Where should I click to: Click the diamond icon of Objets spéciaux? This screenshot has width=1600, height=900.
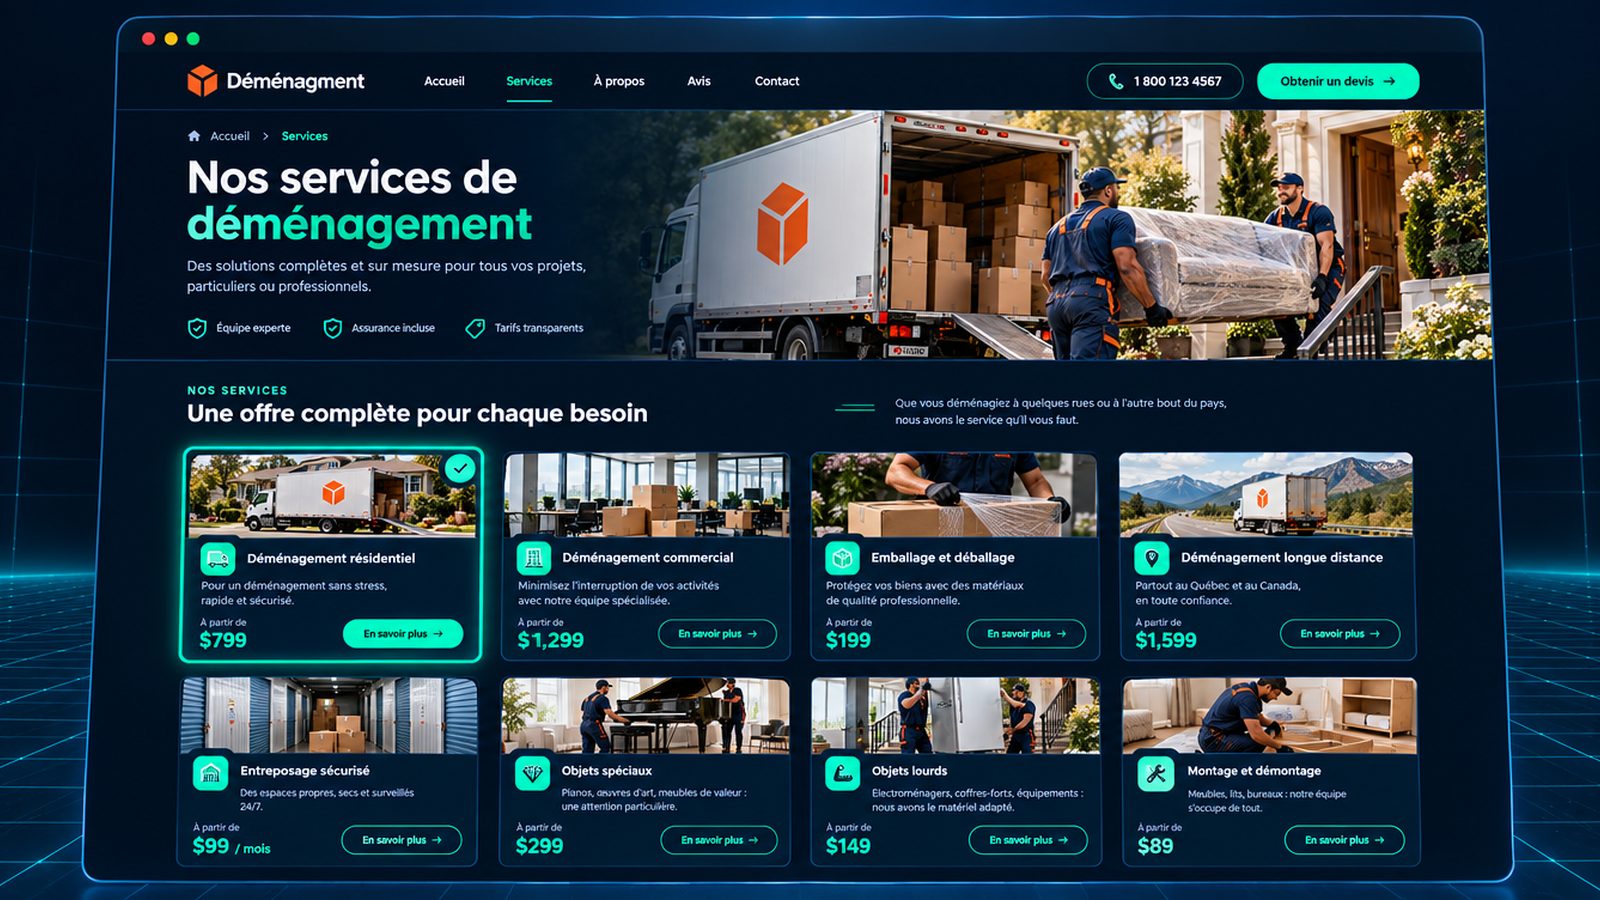tap(532, 773)
